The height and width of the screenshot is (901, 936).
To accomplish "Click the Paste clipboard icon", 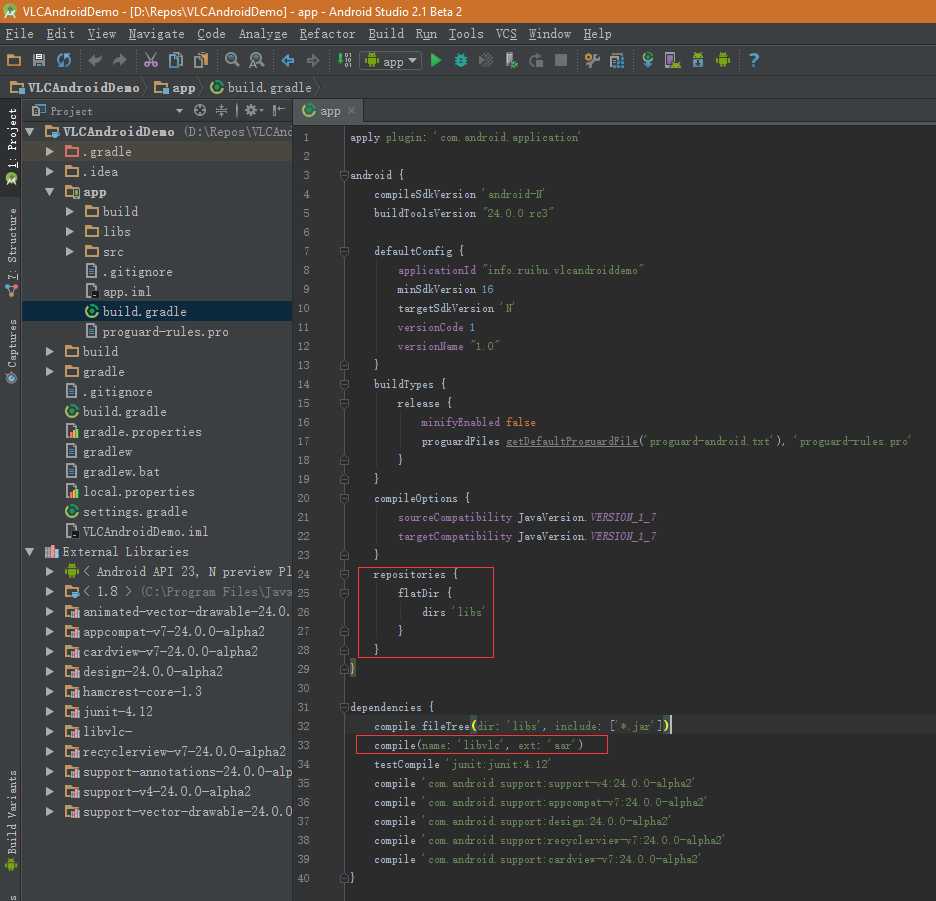I will click(201, 60).
